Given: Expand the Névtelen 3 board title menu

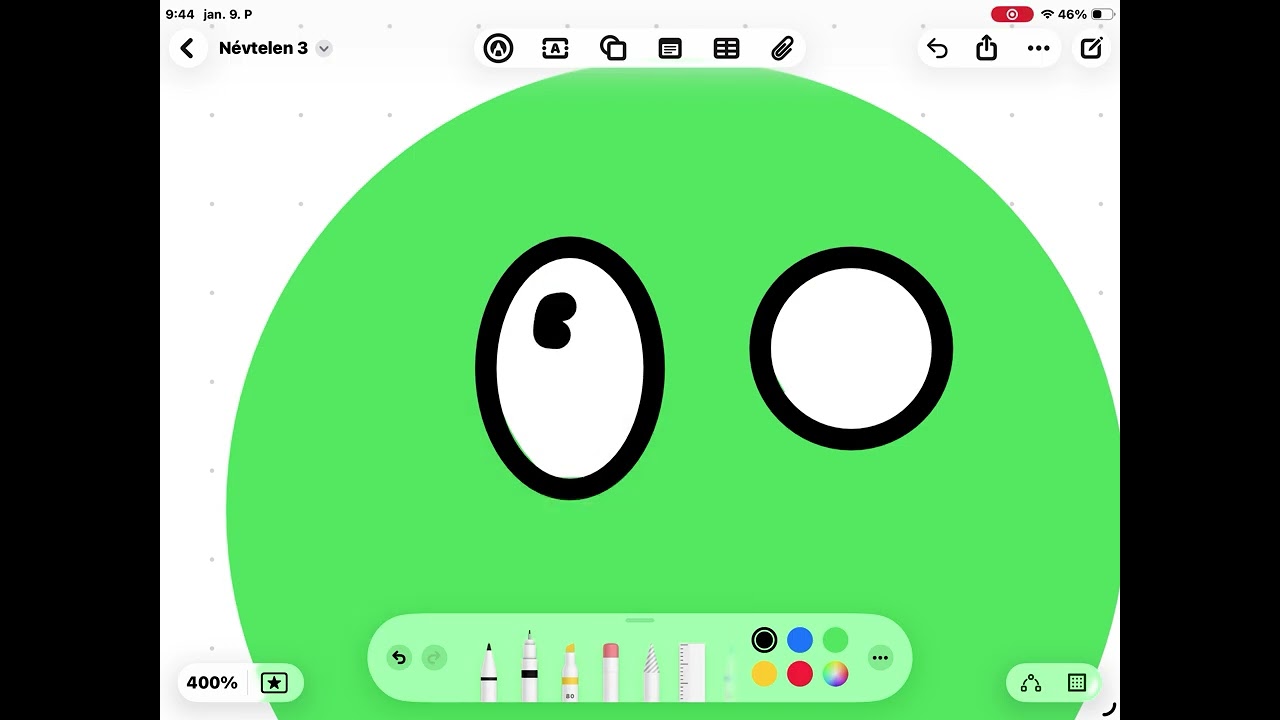Looking at the screenshot, I should [x=324, y=49].
